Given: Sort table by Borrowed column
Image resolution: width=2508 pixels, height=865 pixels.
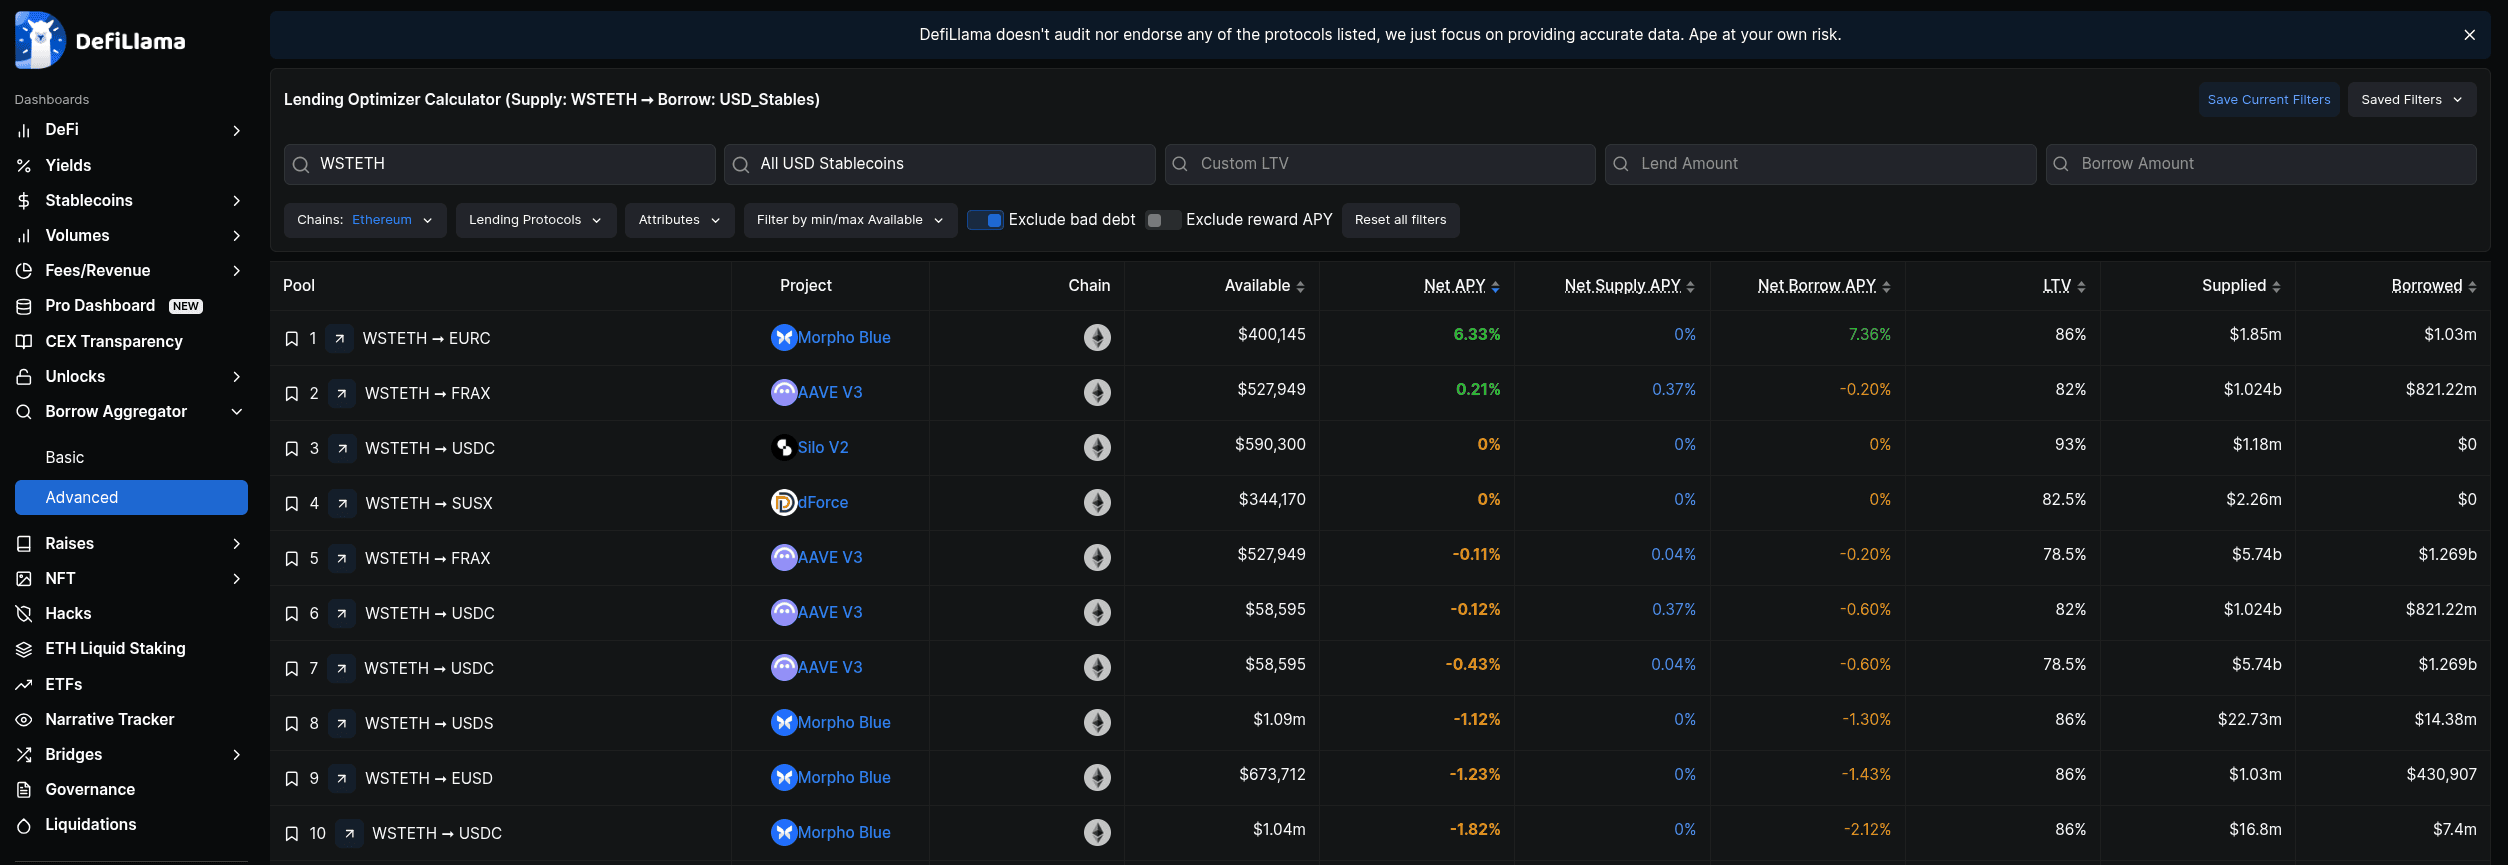Looking at the screenshot, I should click(2434, 286).
